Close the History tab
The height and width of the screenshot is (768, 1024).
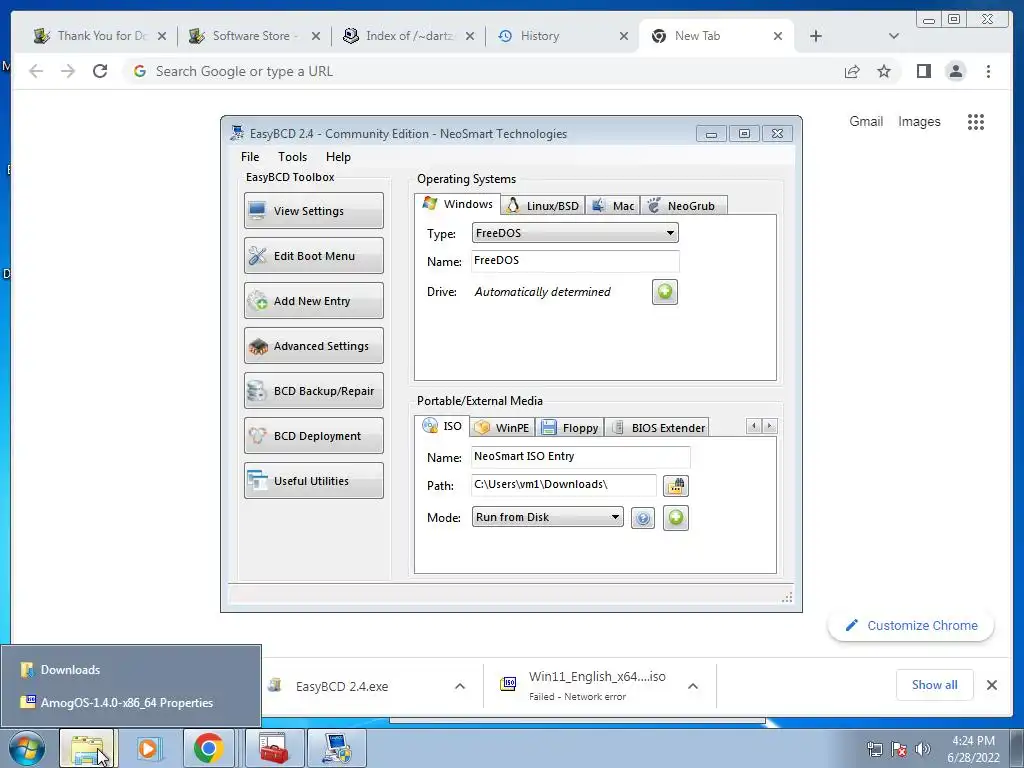624,36
